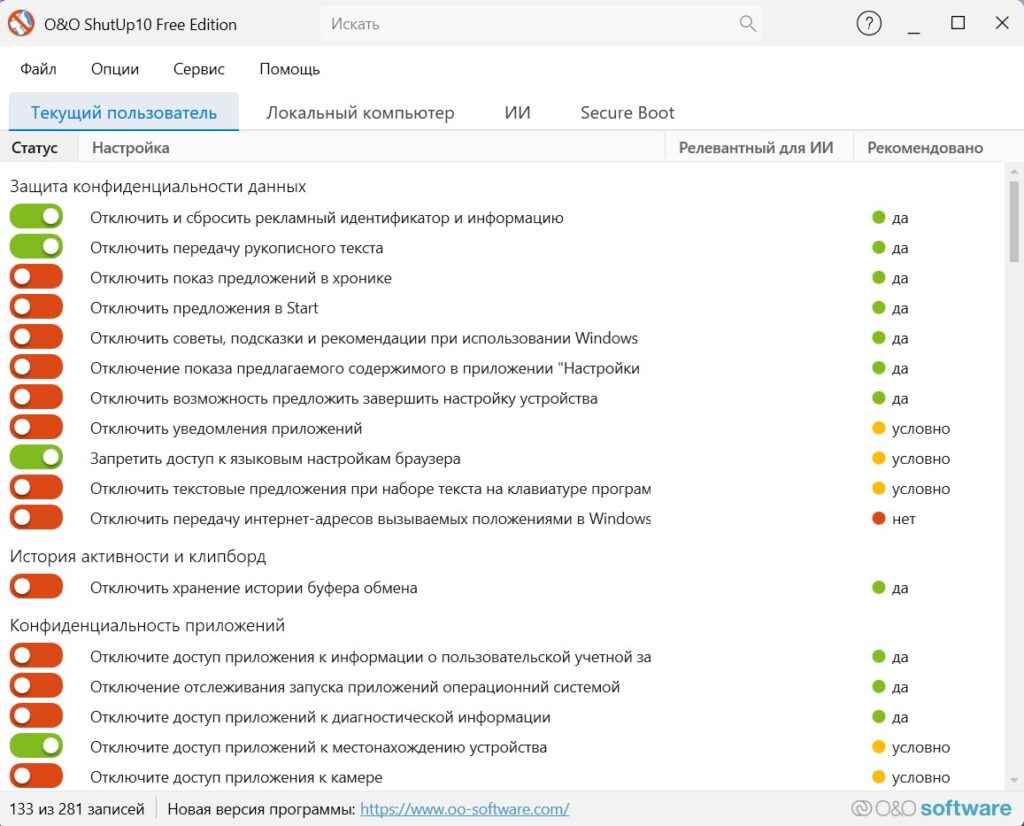Viewport: 1024px width, 826px height.
Task: Enable clipboard history storage disabling switch
Action: point(36,586)
